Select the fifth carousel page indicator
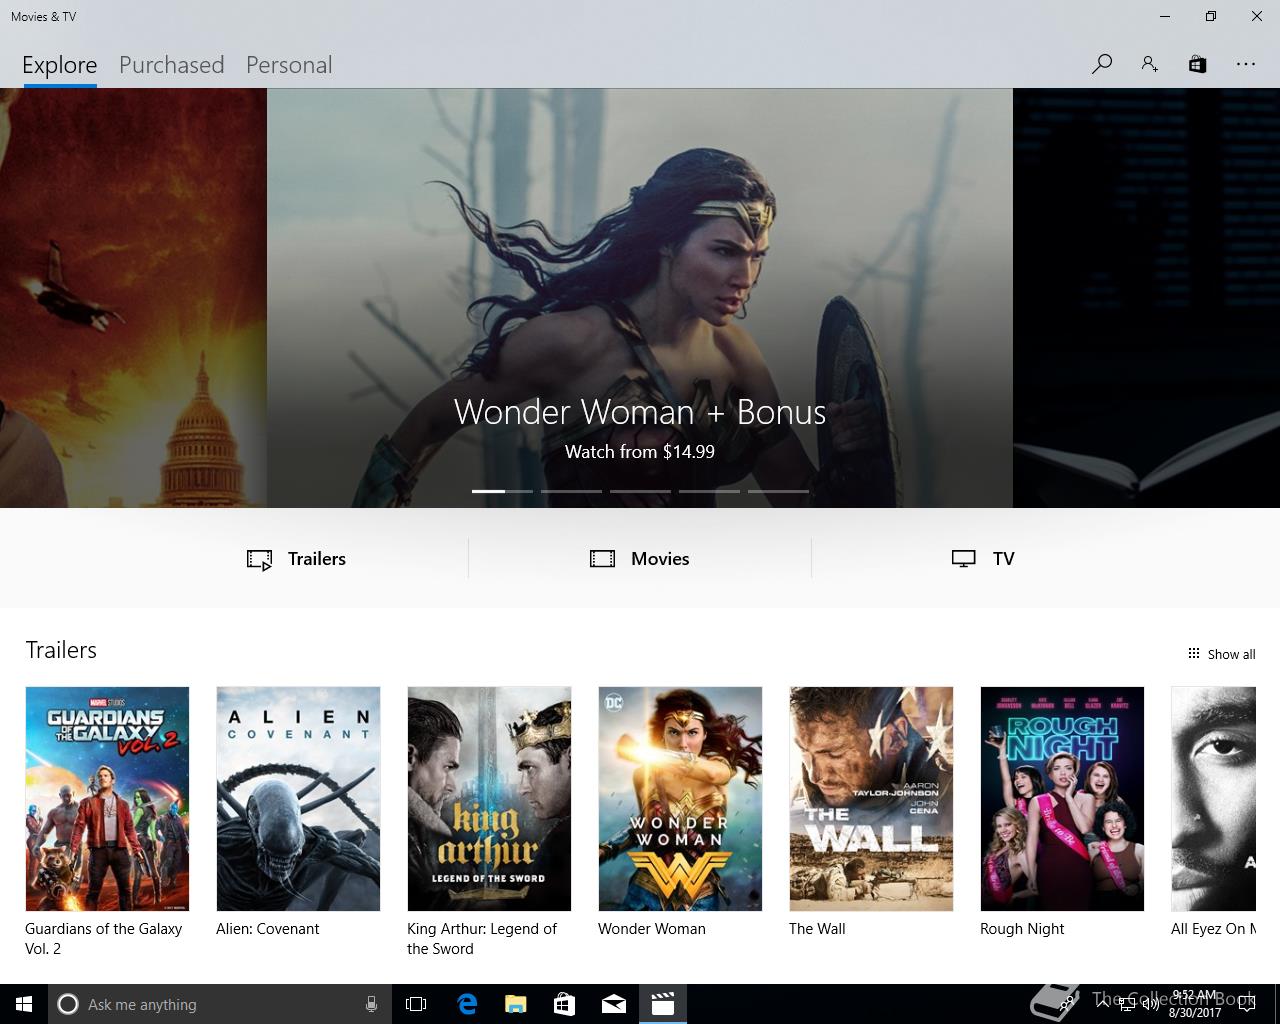The height and width of the screenshot is (1024, 1280). click(778, 491)
